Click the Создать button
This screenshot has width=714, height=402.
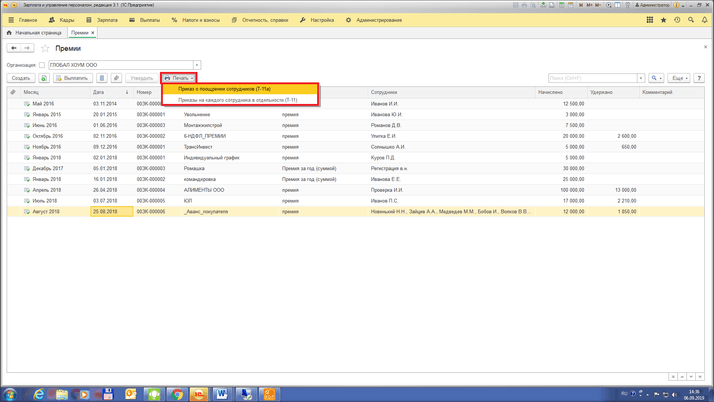(21, 78)
